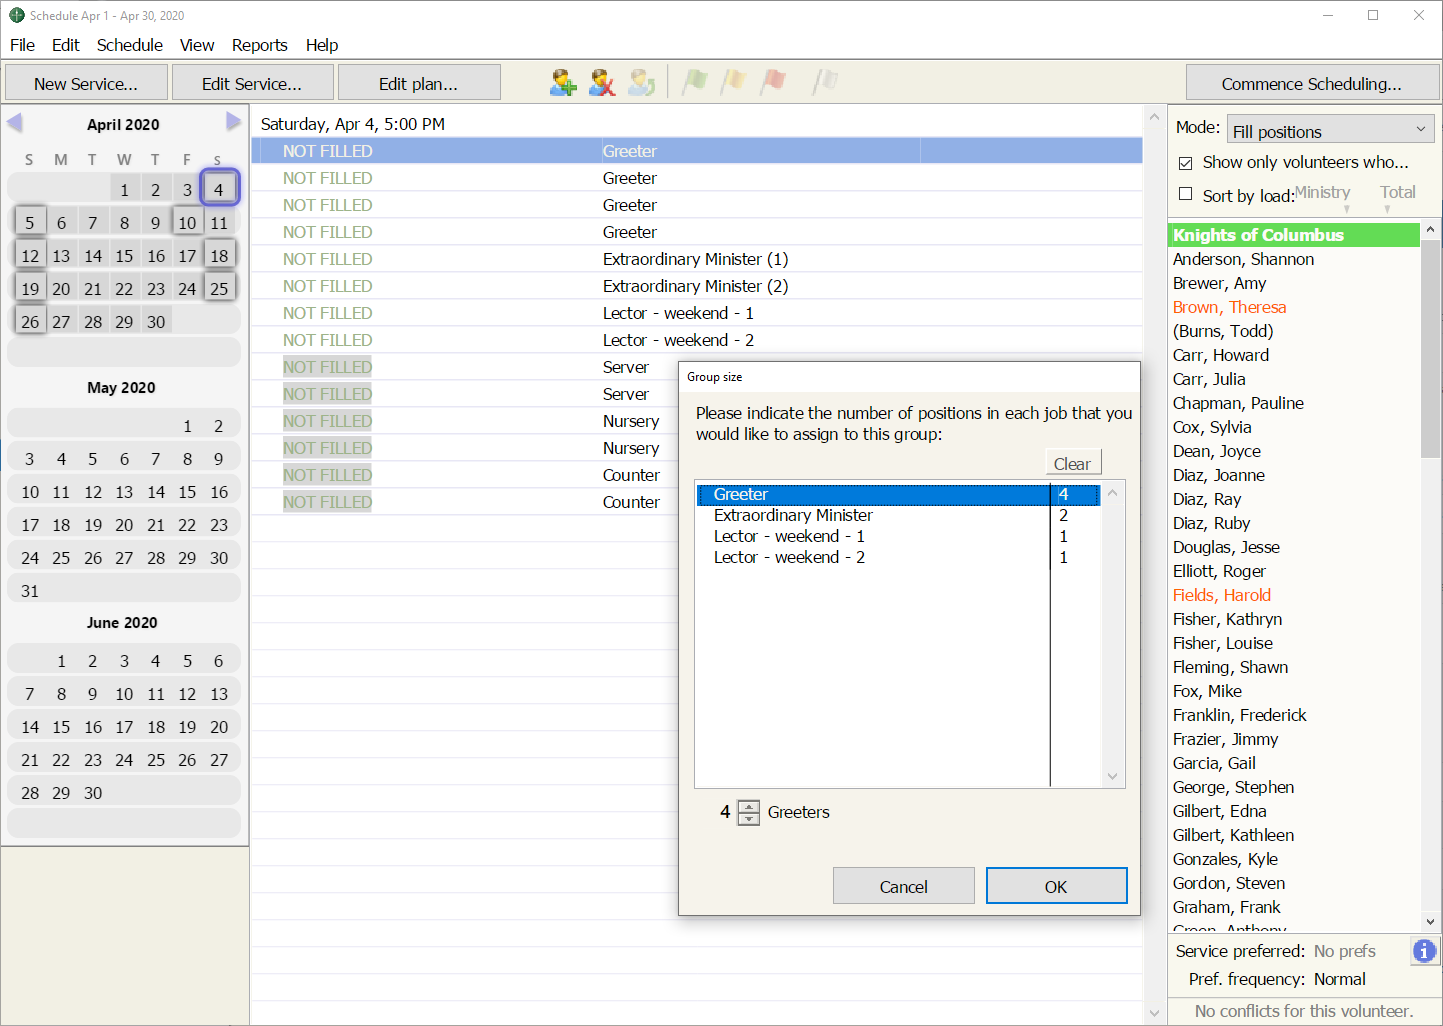This screenshot has height=1026, width=1443.
Task: Open the Mode 'Fill positions' dropdown
Action: coord(1330,130)
